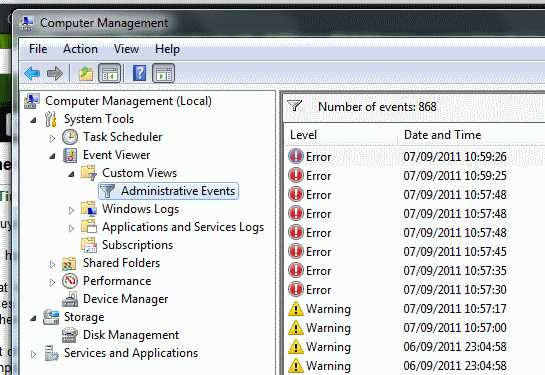Click the System Tools wrench icon
Image resolution: width=545 pixels, height=375 pixels.
point(51,119)
